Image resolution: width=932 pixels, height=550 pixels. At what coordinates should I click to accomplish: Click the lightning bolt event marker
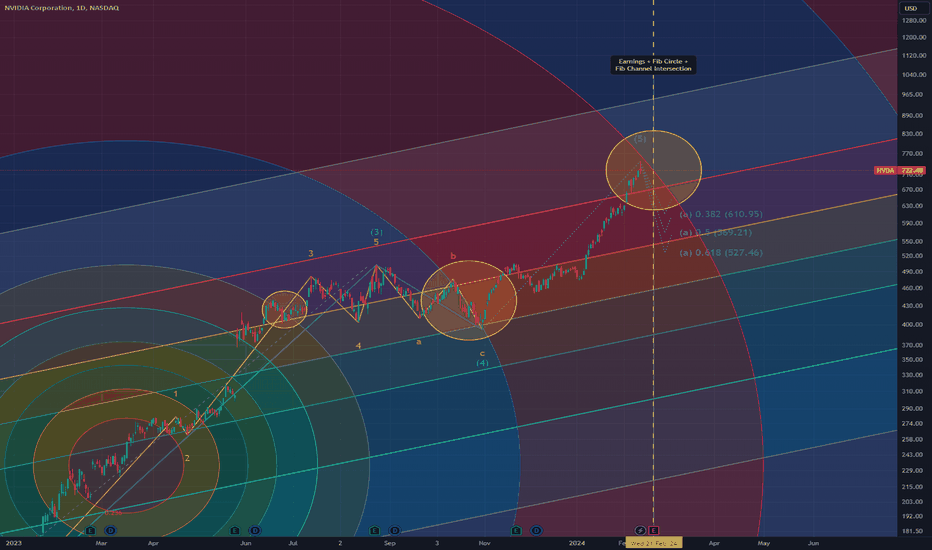(x=640, y=530)
